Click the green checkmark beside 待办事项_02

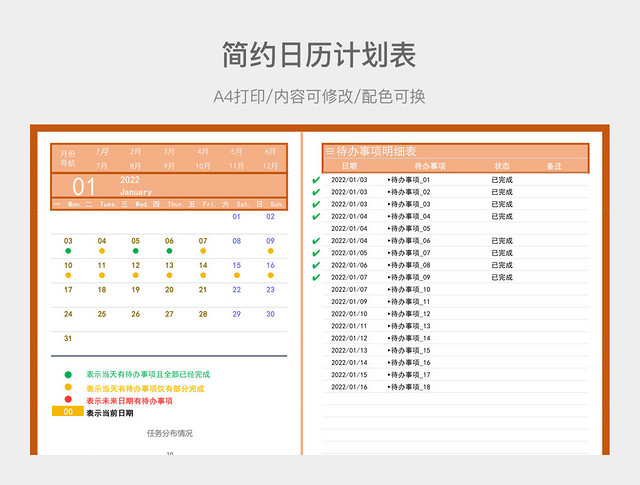[316, 192]
